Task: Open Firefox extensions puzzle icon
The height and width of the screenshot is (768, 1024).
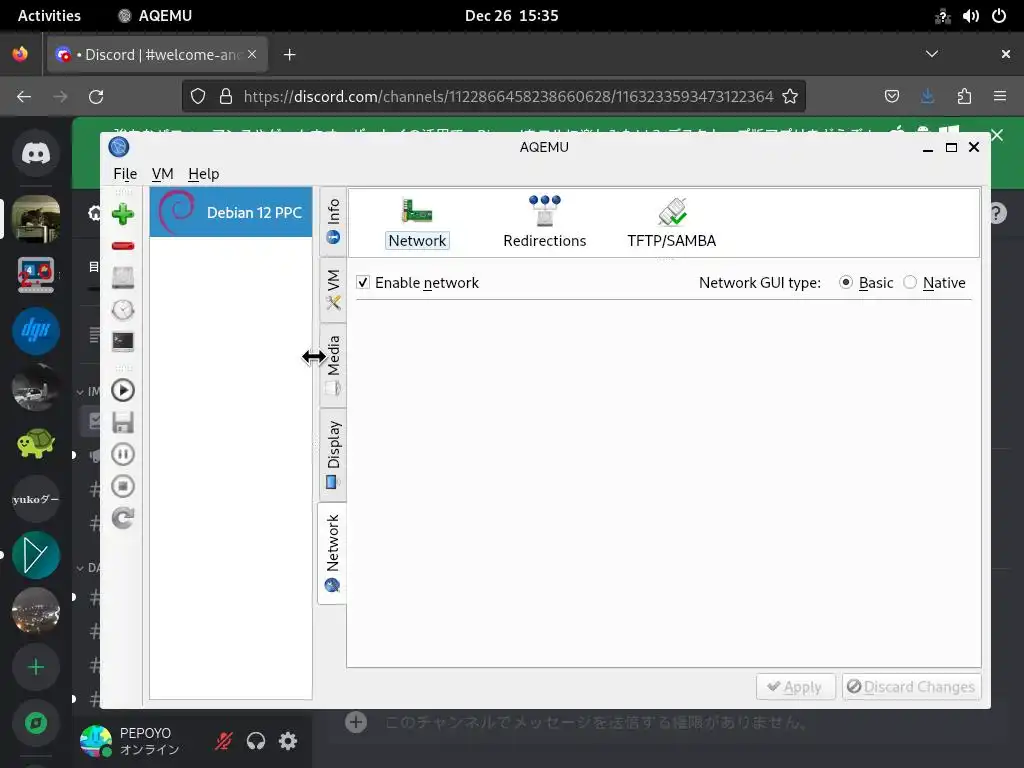Action: [964, 97]
